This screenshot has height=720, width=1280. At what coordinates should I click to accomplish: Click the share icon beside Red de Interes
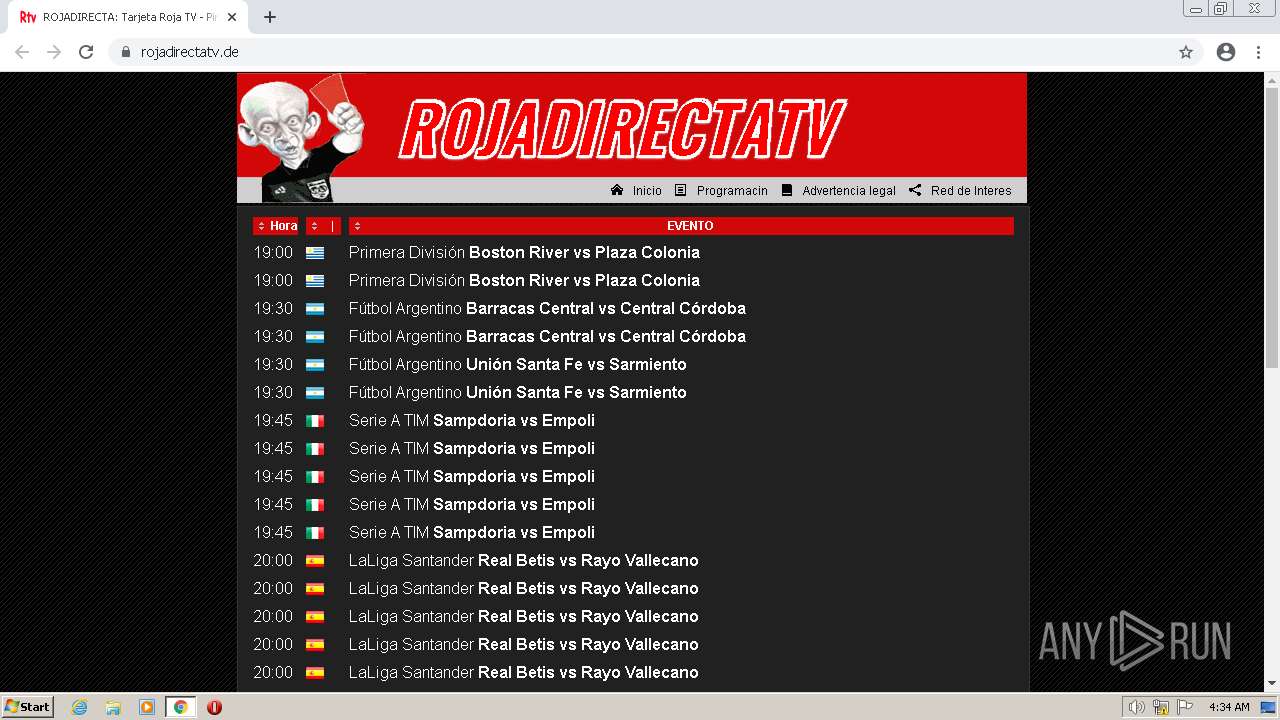pos(915,190)
